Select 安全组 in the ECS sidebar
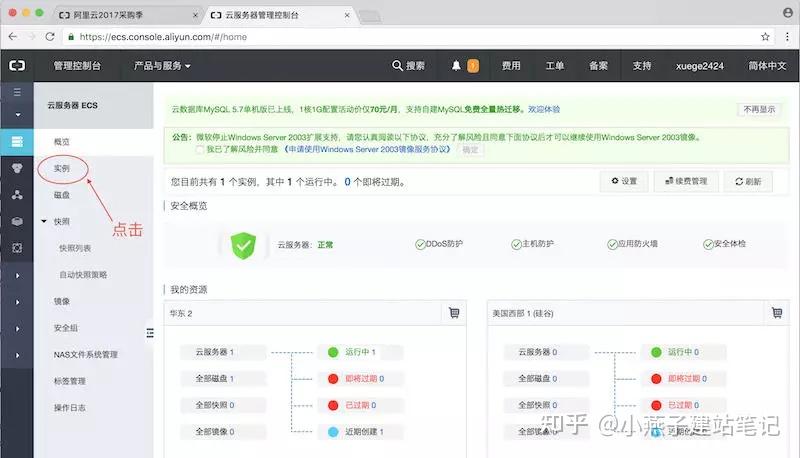Image resolution: width=800 pixels, height=458 pixels. (x=66, y=327)
